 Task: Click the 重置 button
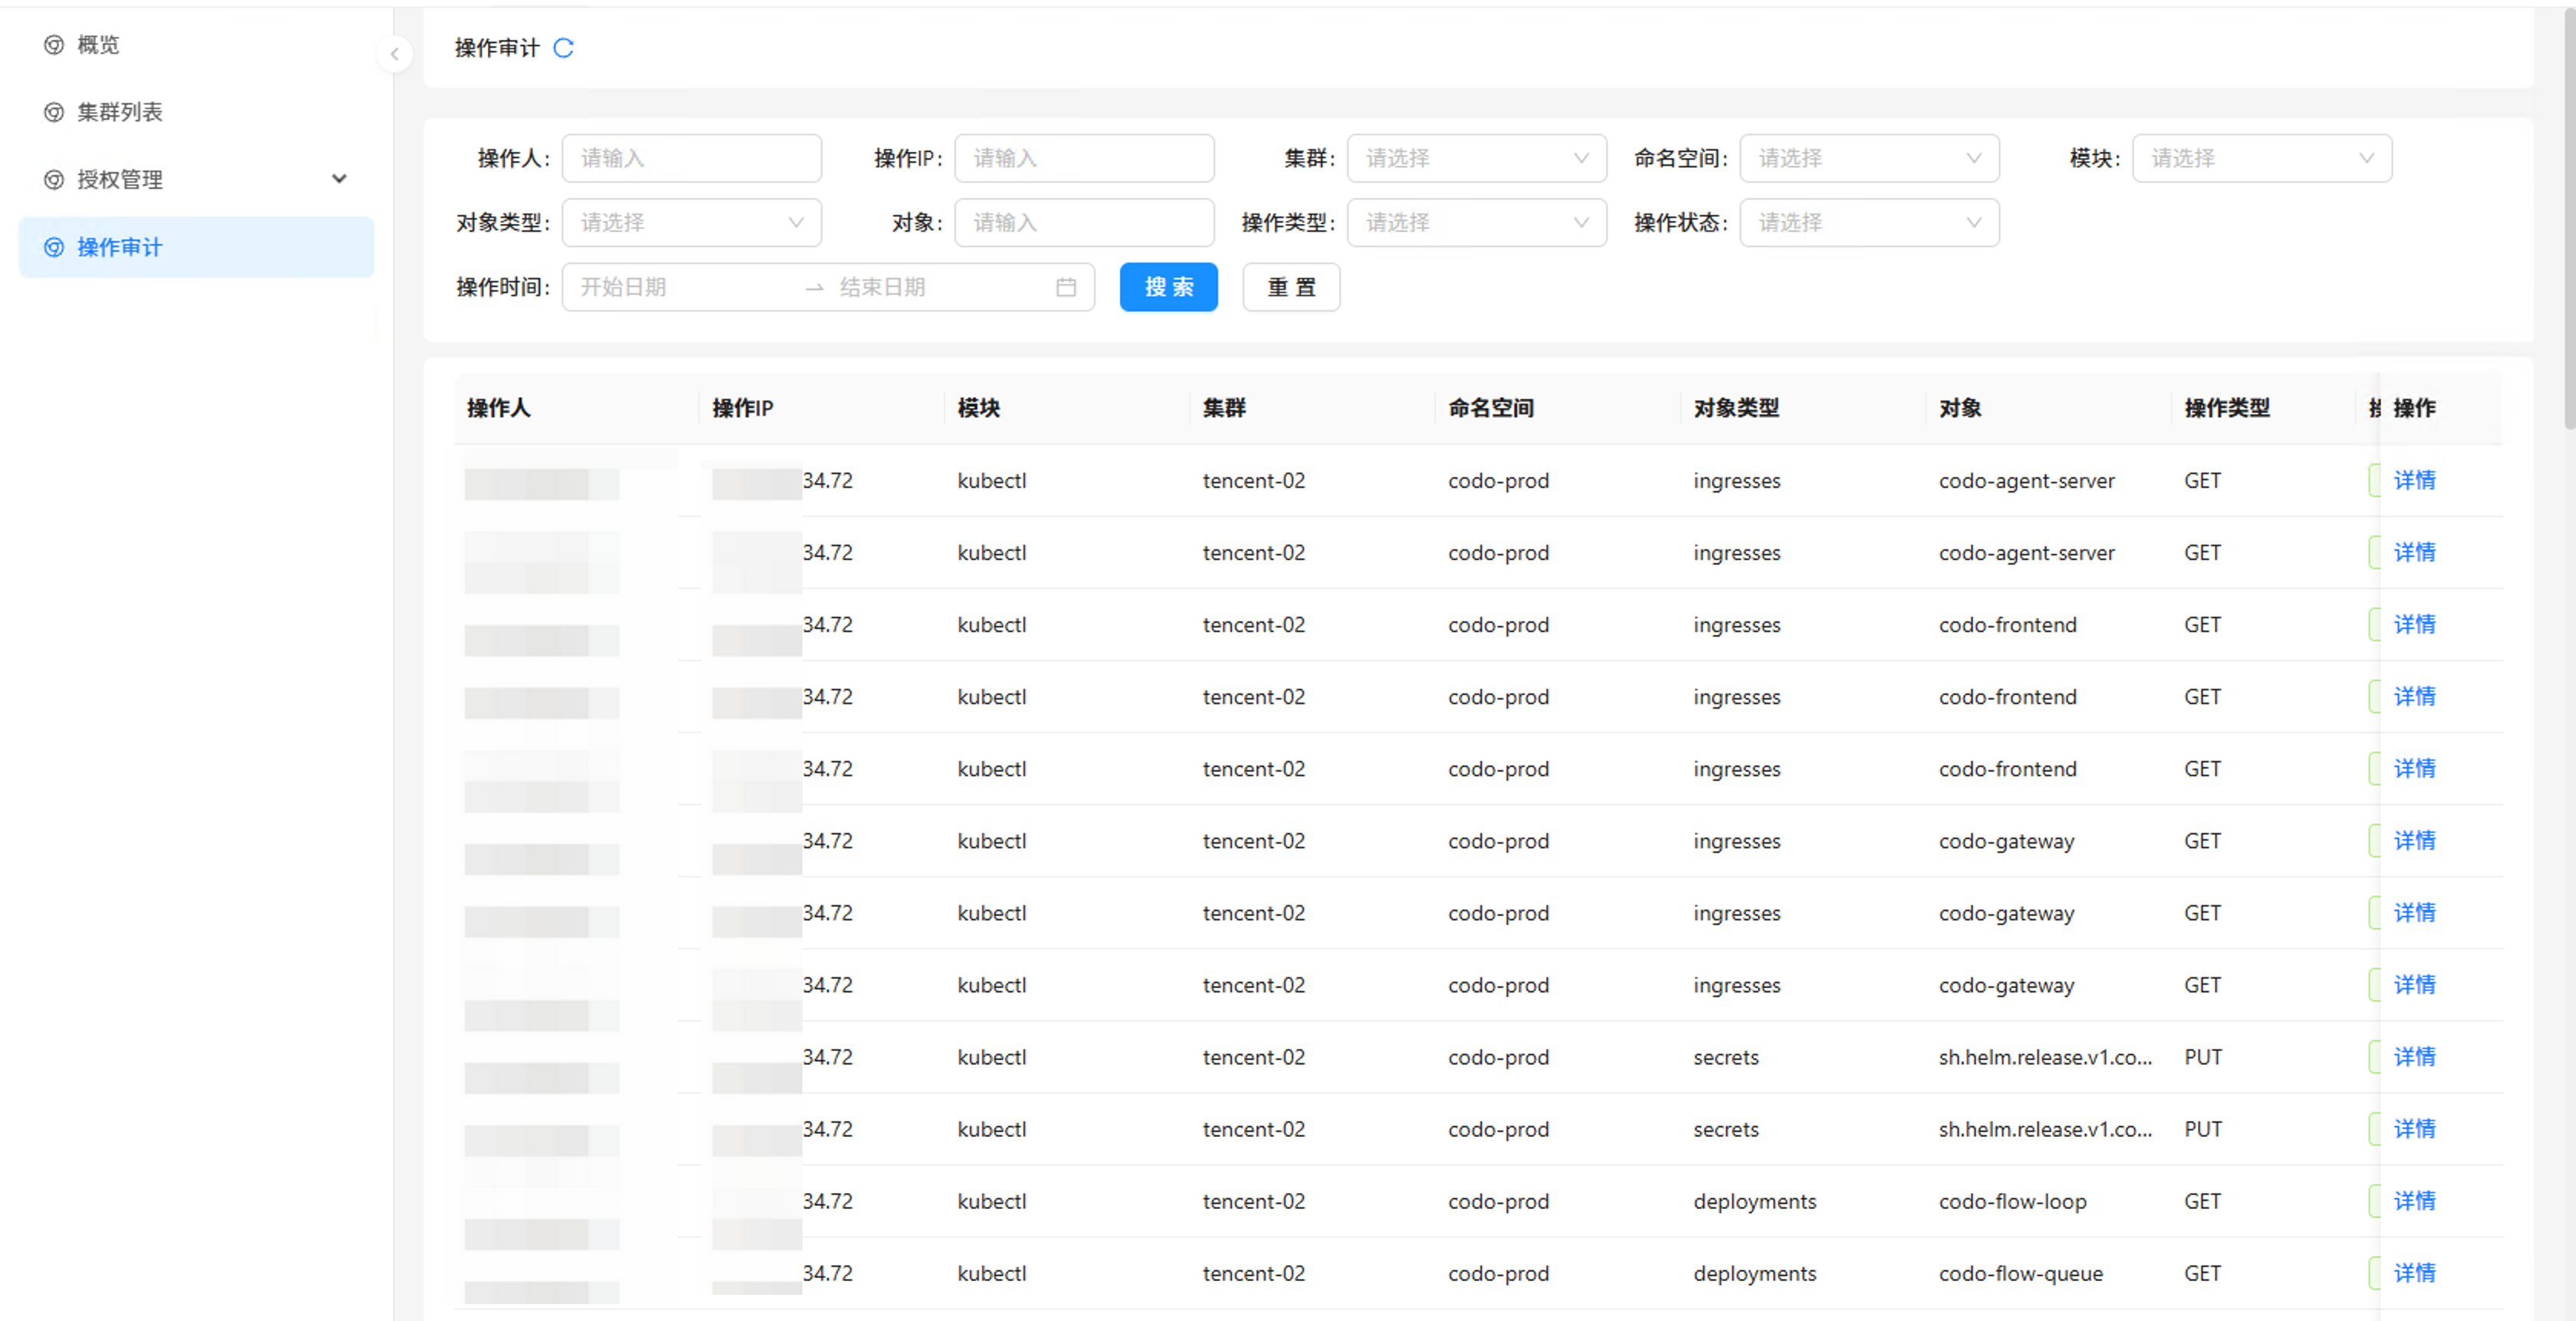pos(1291,288)
